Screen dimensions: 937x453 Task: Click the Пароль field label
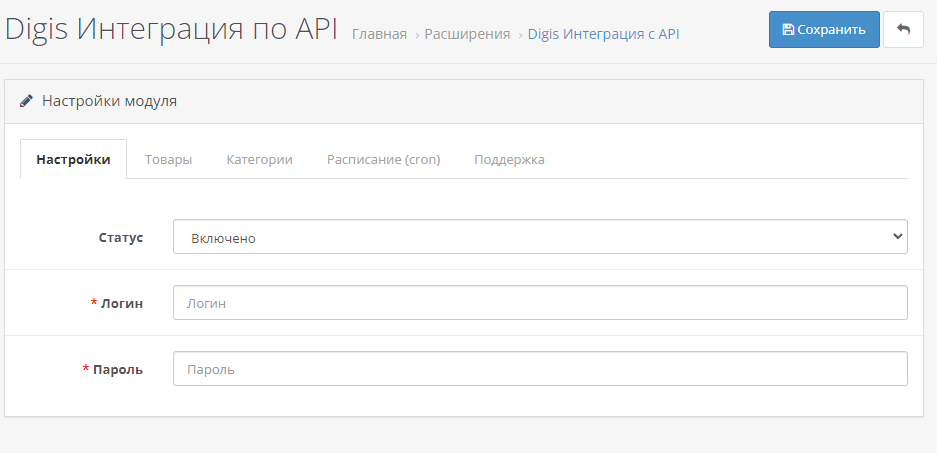[118, 369]
